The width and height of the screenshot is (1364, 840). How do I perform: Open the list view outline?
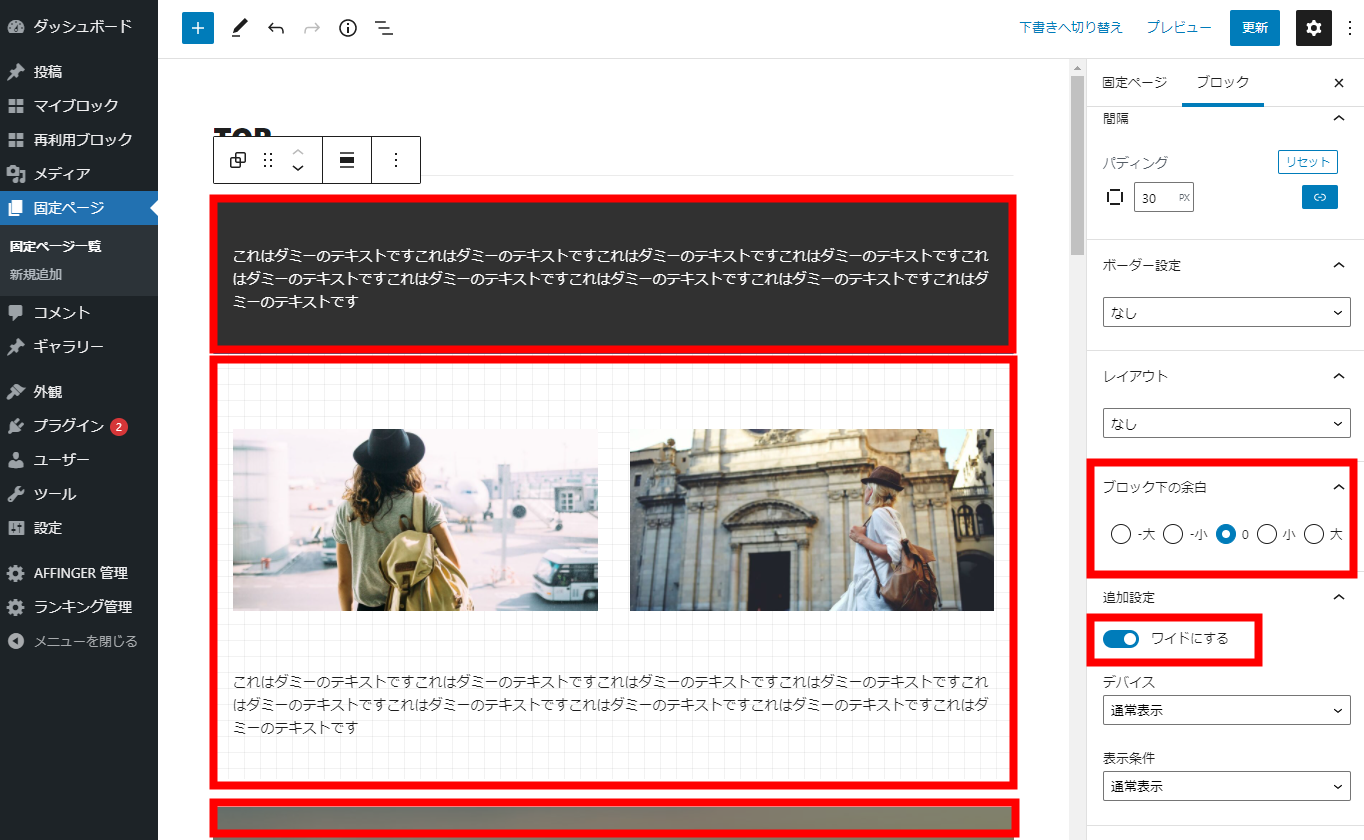[x=383, y=28]
